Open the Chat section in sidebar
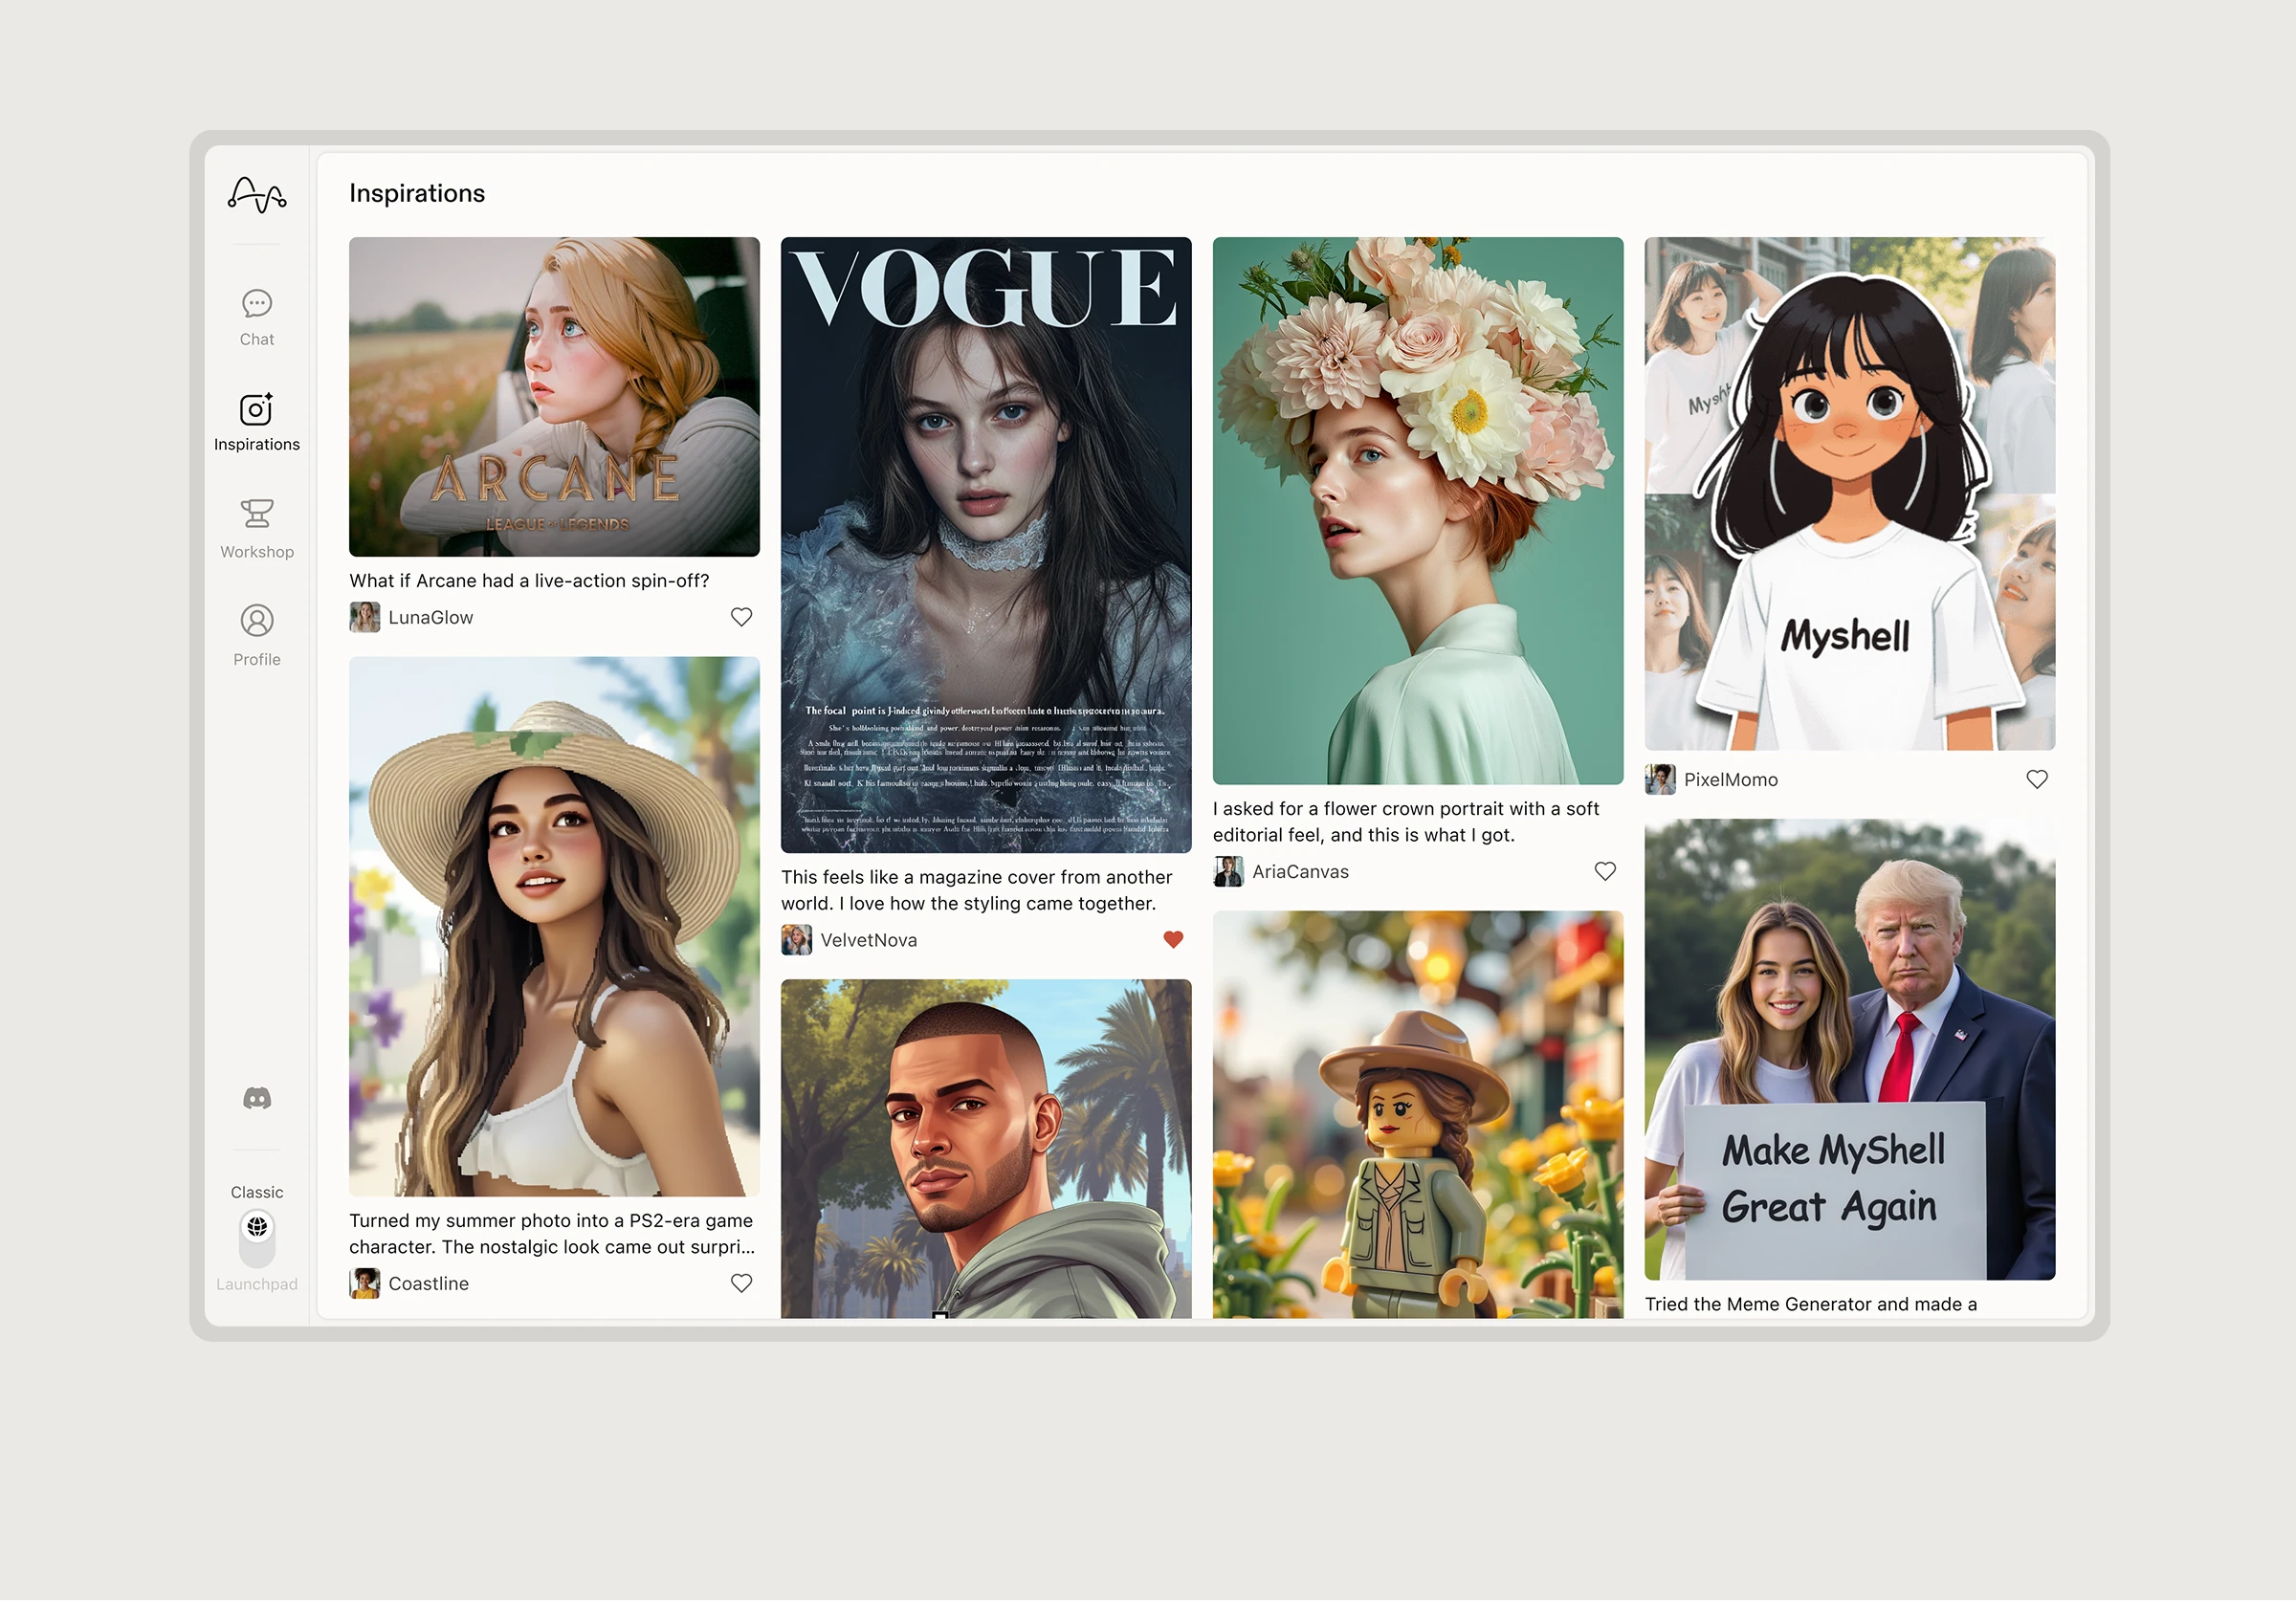The image size is (2296, 1601). [x=257, y=318]
